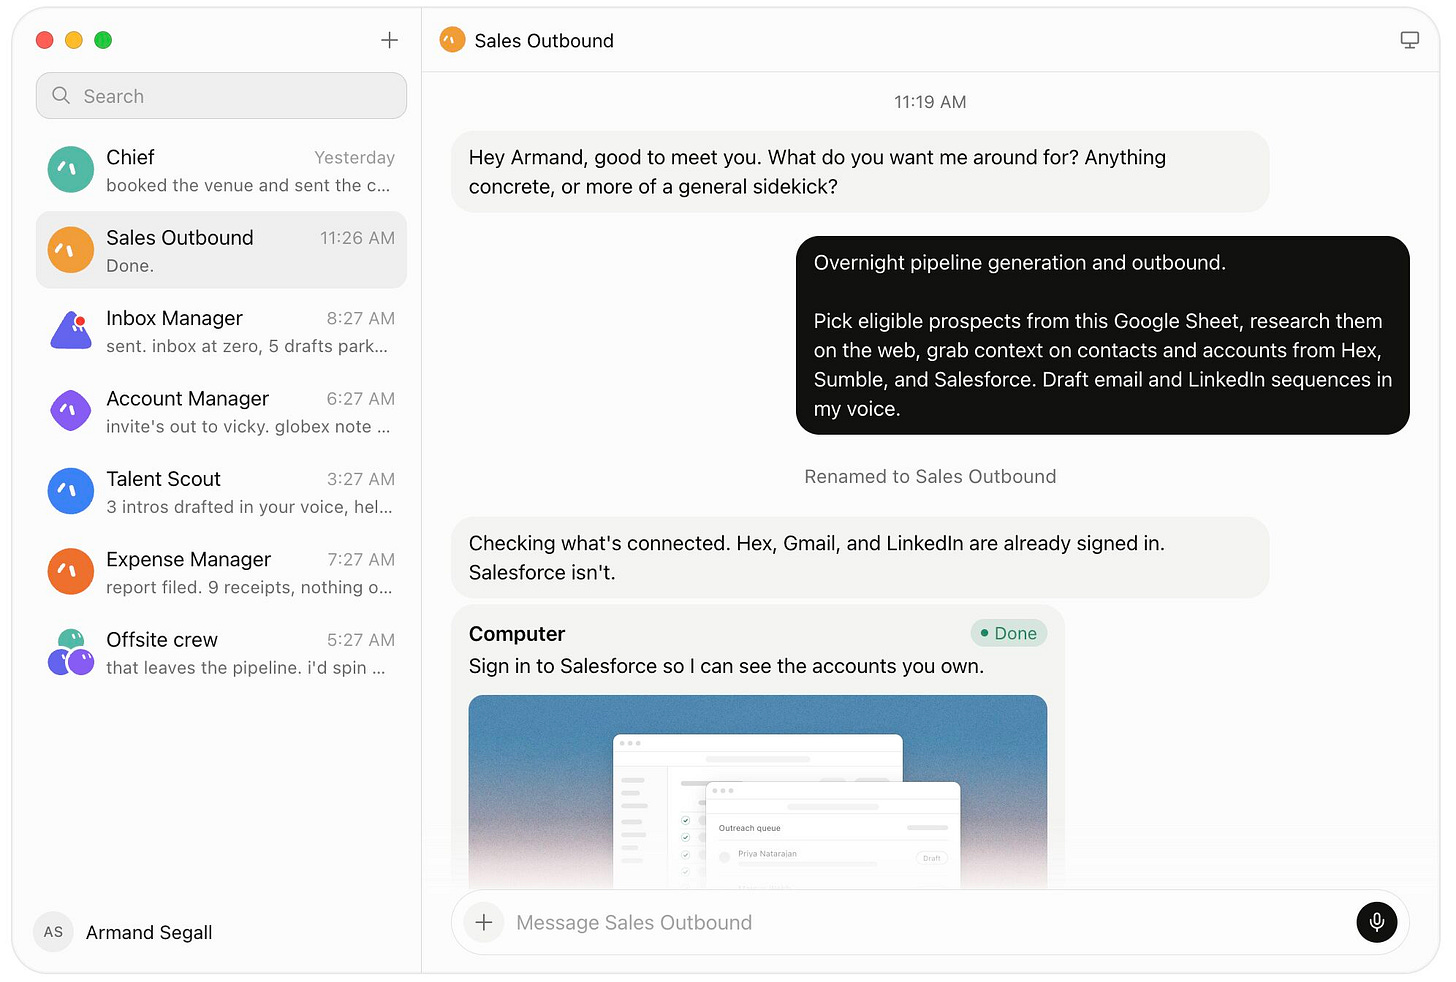The width and height of the screenshot is (1456, 982).
Task: Click the 11:26 AM timestamp on Sales Outbound
Action: click(357, 238)
